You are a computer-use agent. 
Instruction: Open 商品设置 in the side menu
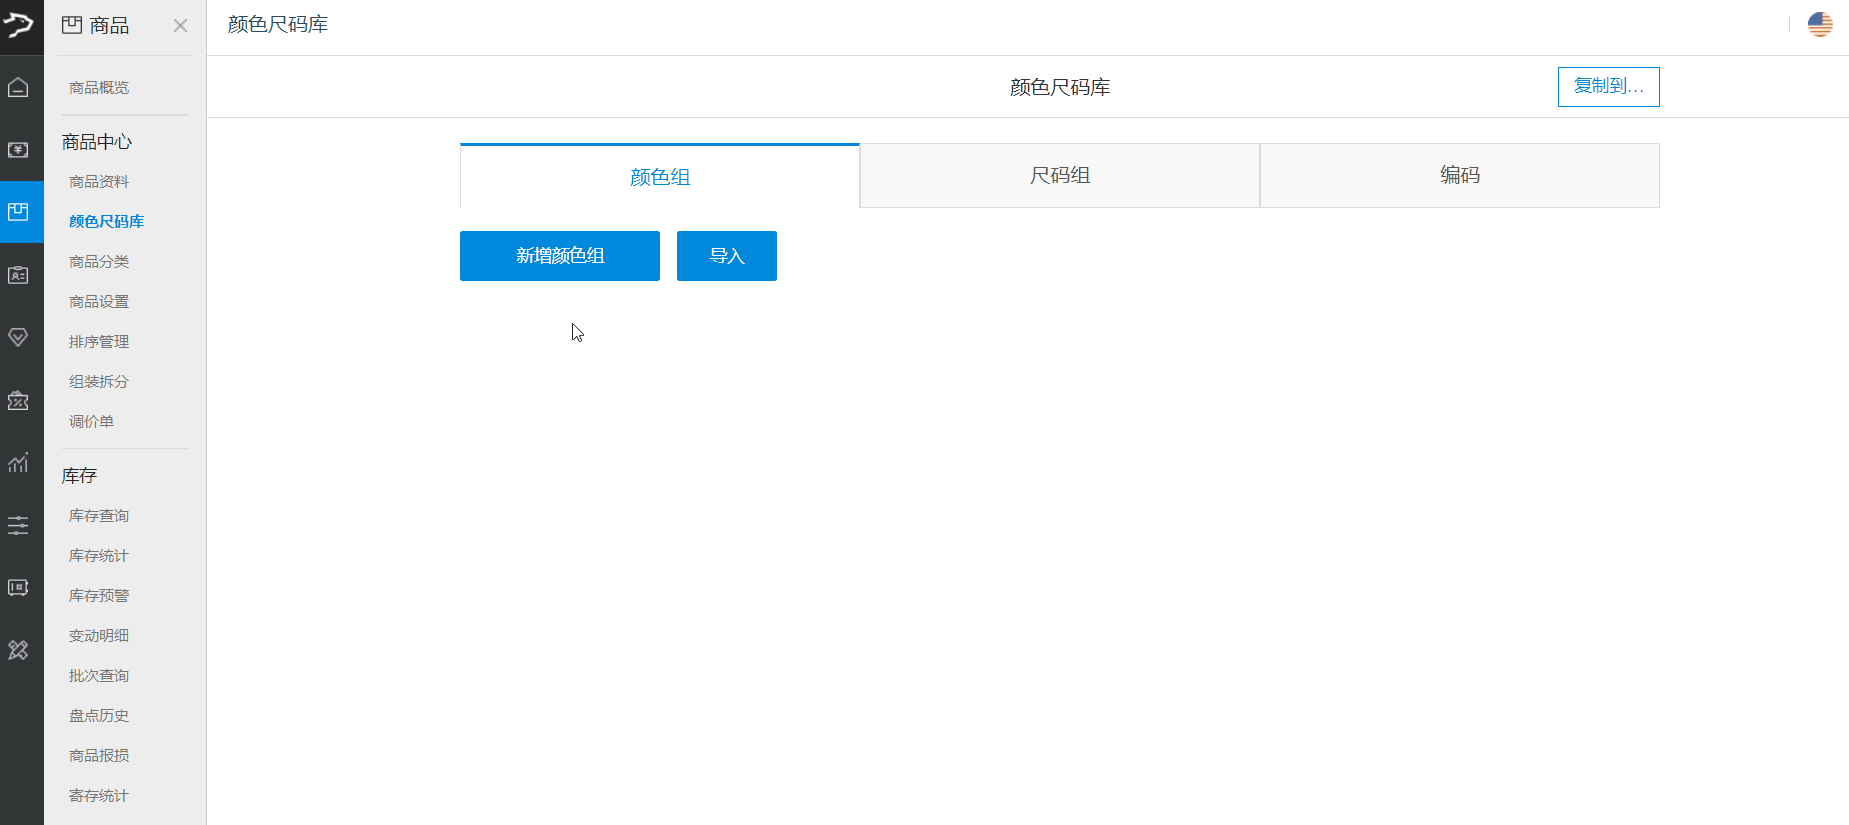tap(99, 302)
